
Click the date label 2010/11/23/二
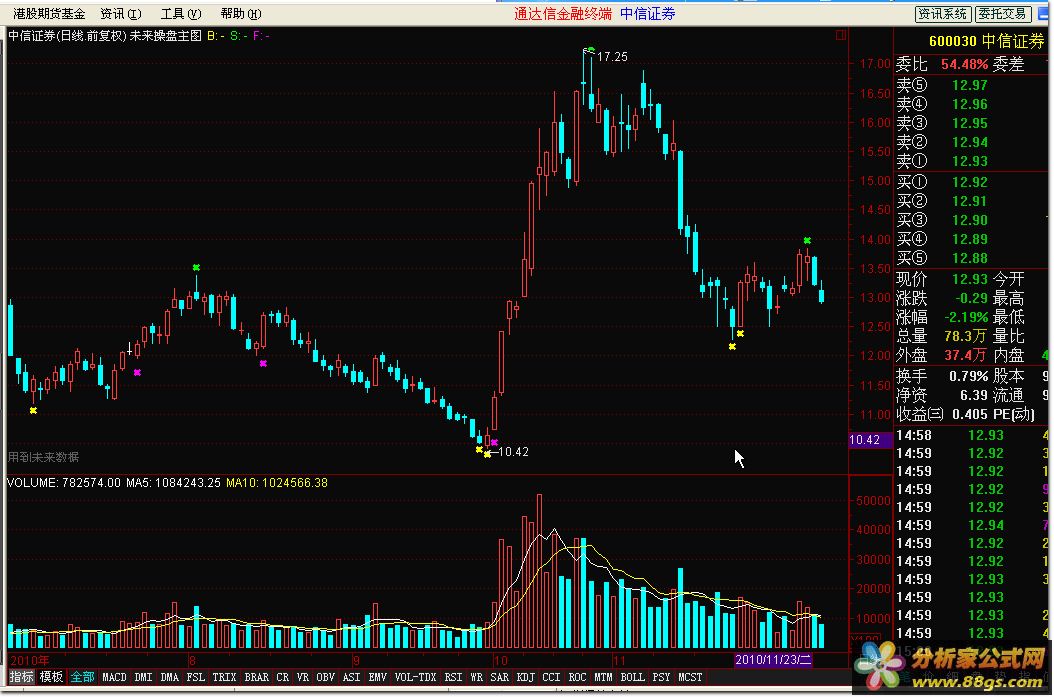(x=774, y=659)
